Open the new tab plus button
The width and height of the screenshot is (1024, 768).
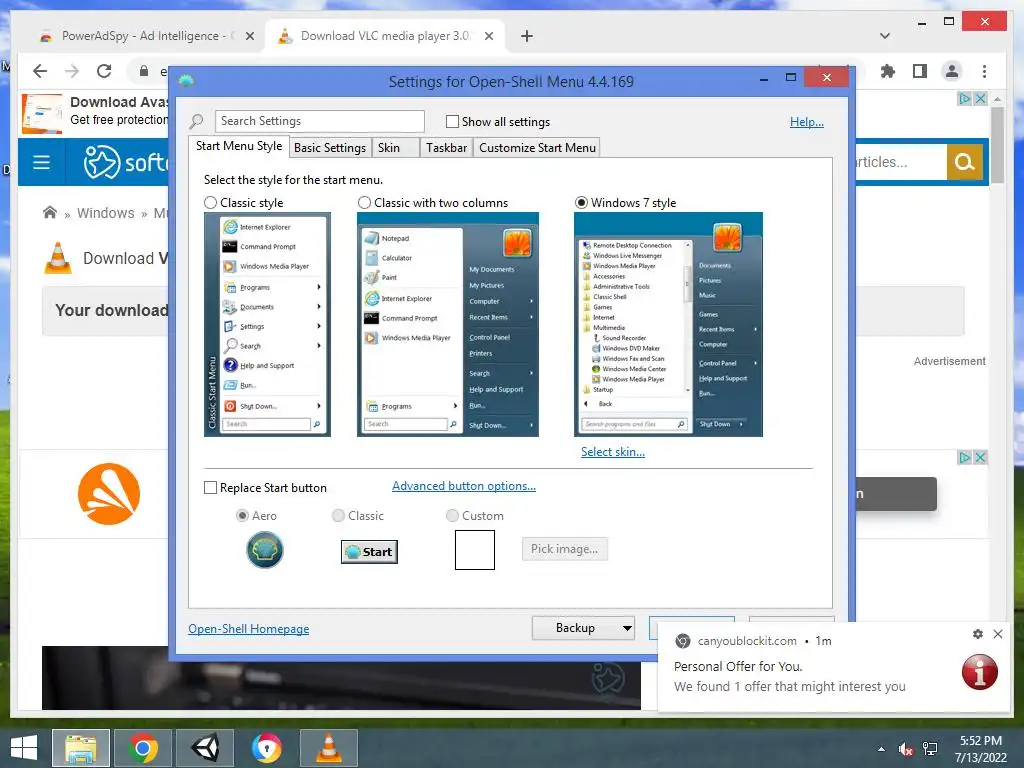coord(527,36)
